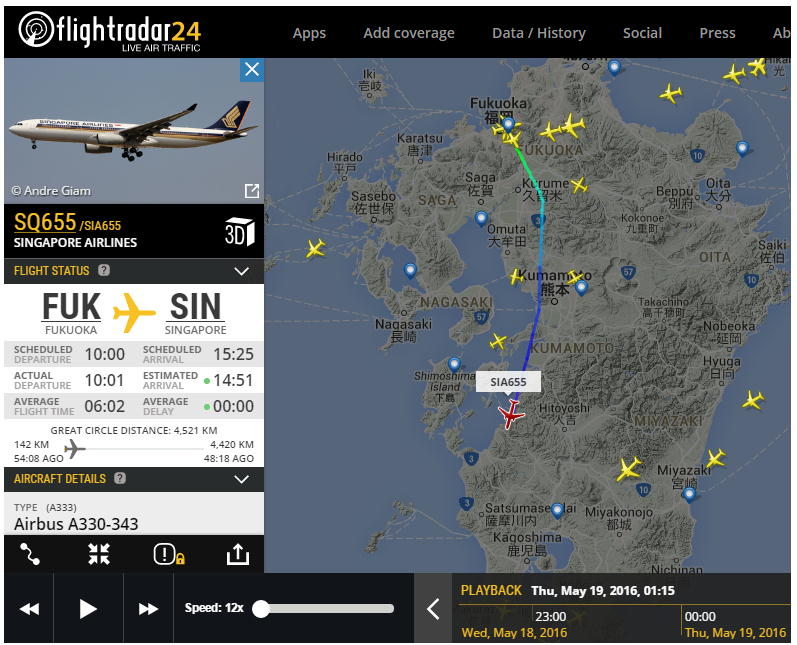Click the share upload icon
The width and height of the screenshot is (797, 645).
click(x=237, y=554)
